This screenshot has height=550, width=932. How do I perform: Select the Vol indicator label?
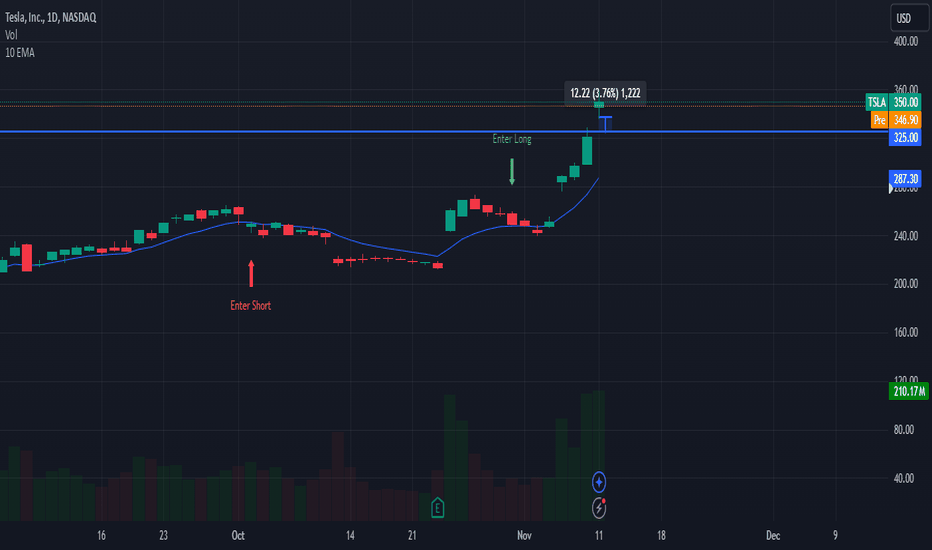tap(11, 35)
